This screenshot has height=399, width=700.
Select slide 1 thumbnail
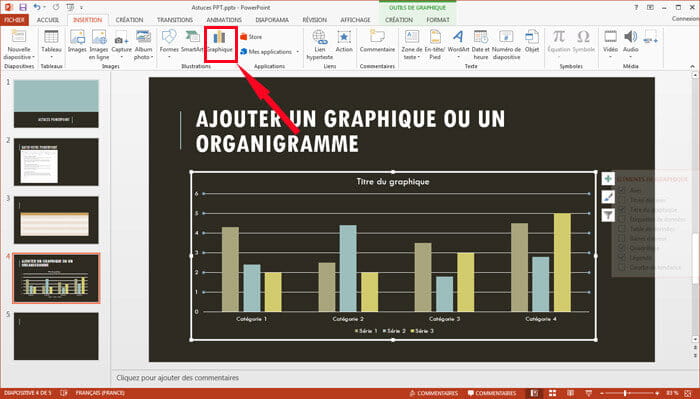pyautogui.click(x=56, y=104)
